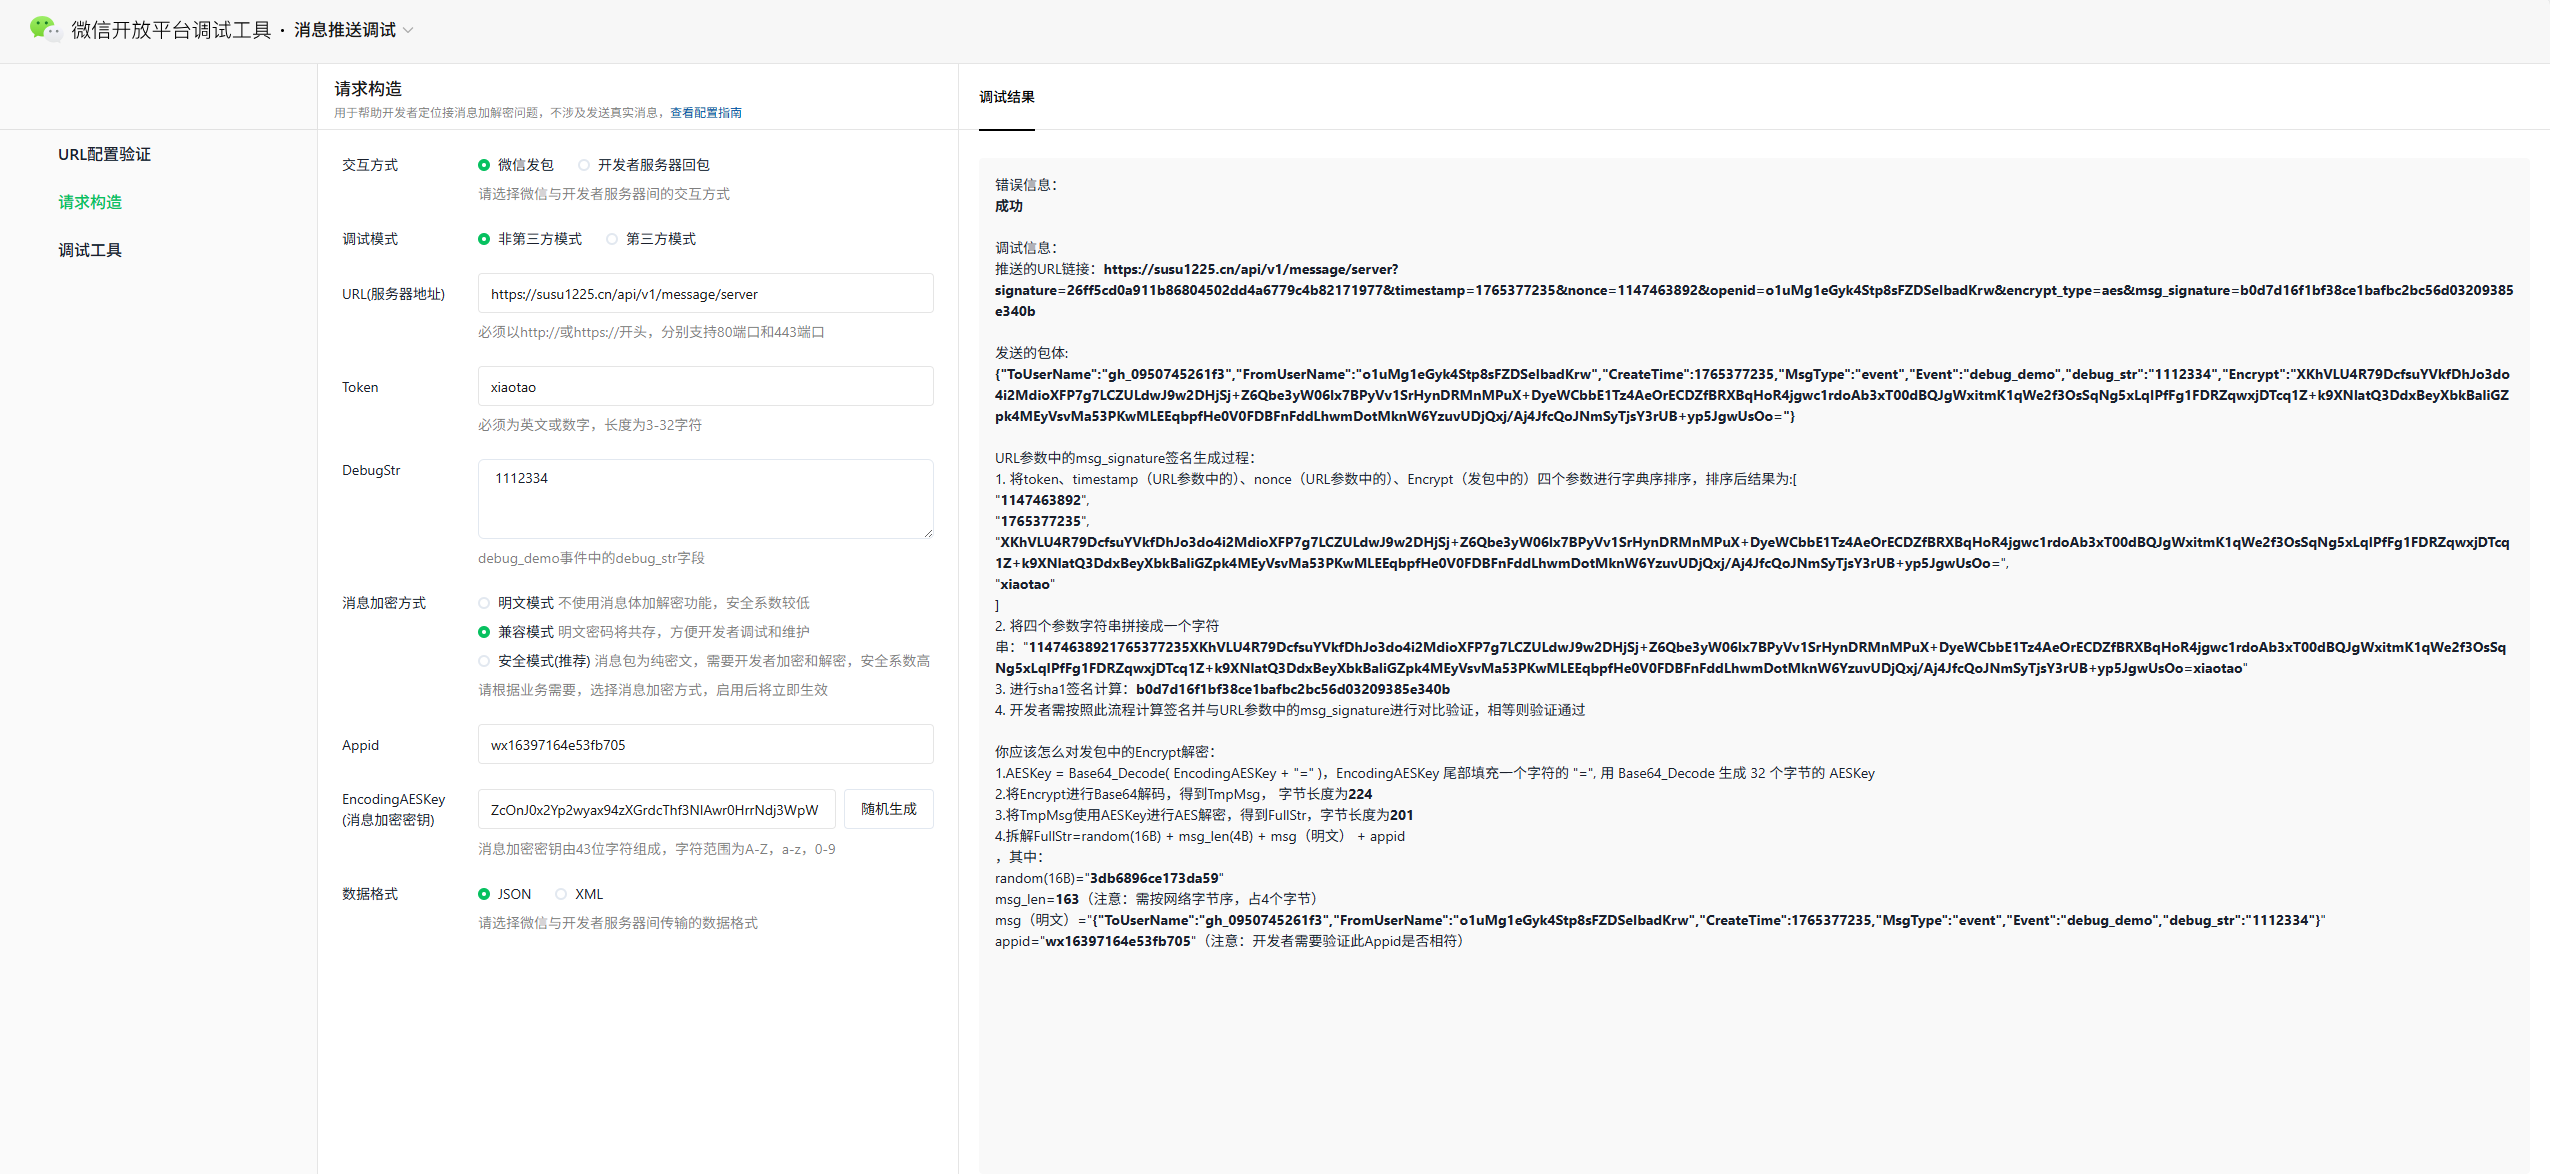Select the 请求构造 sidebar item

pyautogui.click(x=90, y=202)
